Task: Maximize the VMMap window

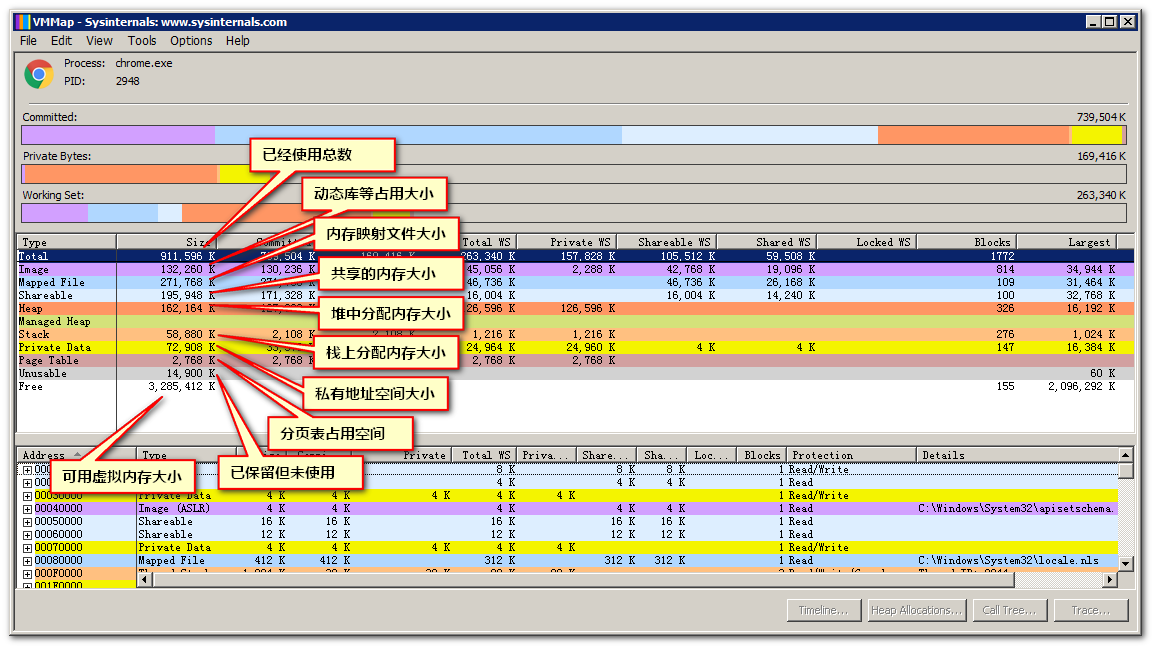Action: click(x=1110, y=22)
